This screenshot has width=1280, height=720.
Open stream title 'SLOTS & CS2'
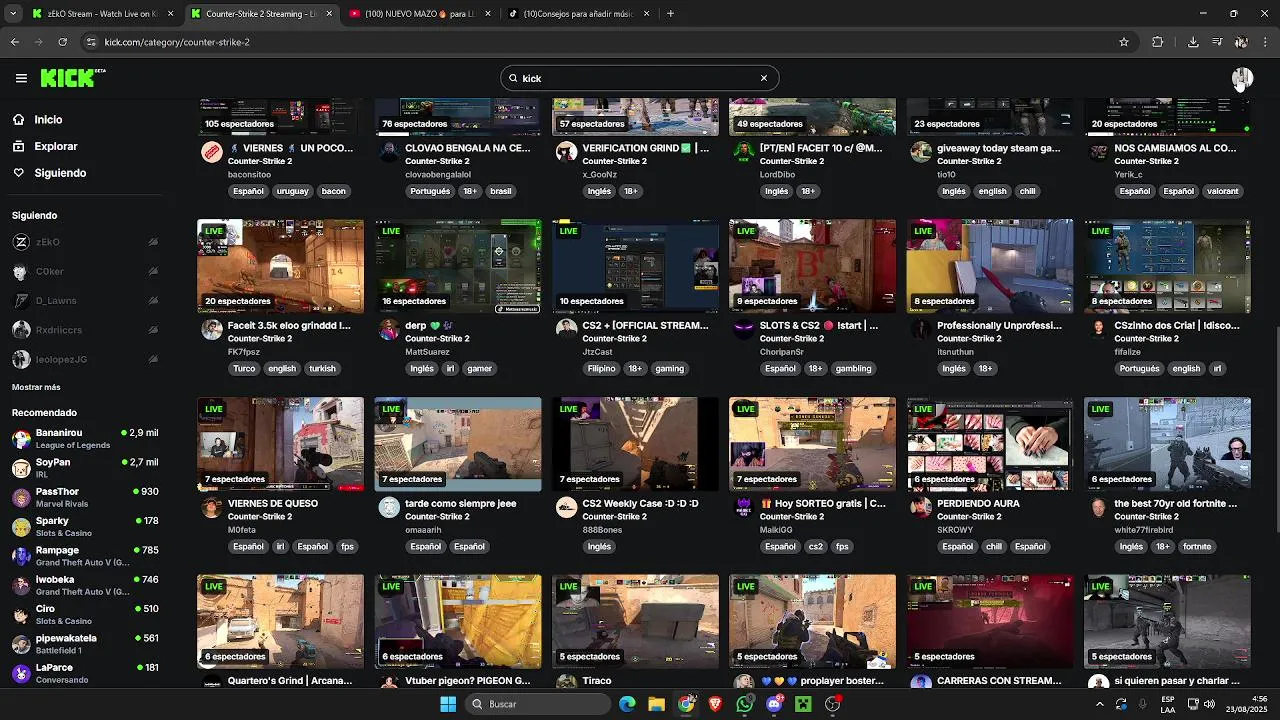coord(819,326)
